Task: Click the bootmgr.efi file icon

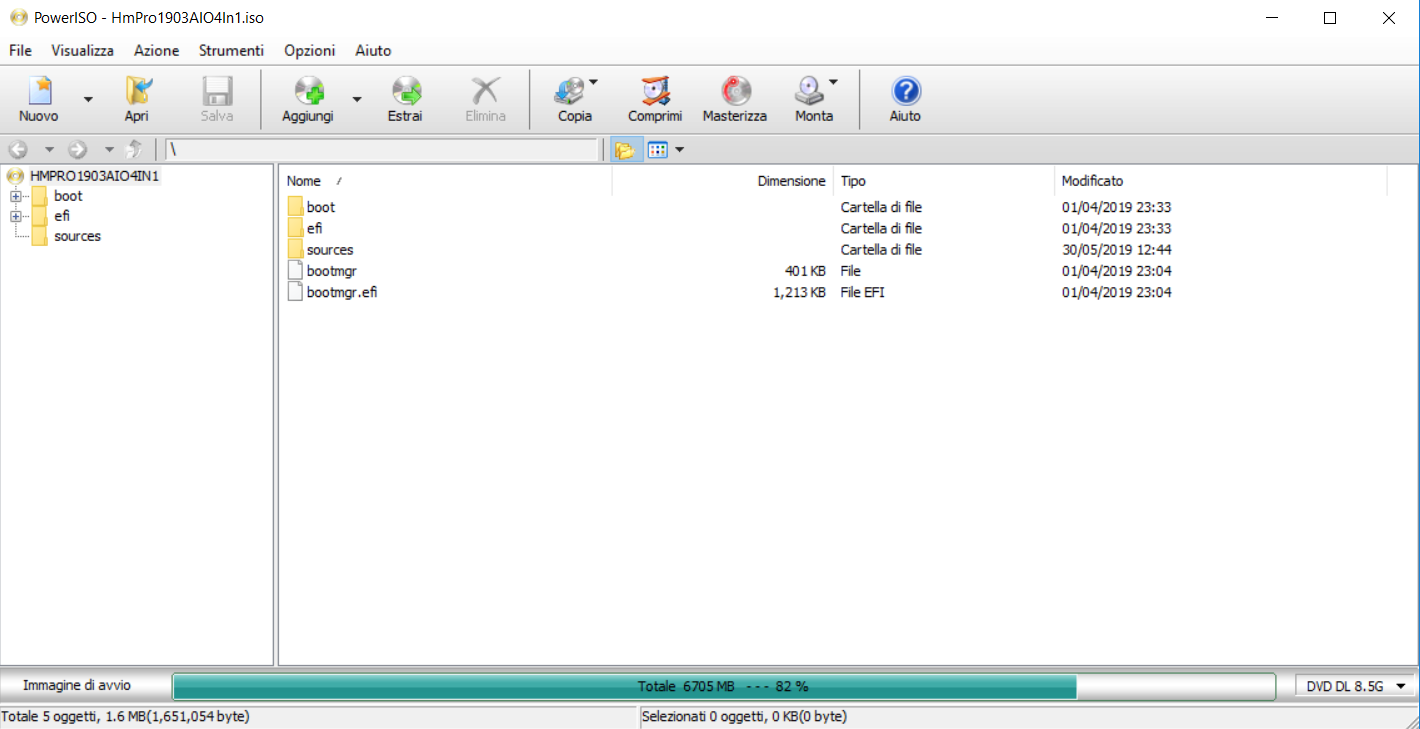Action: (x=295, y=292)
